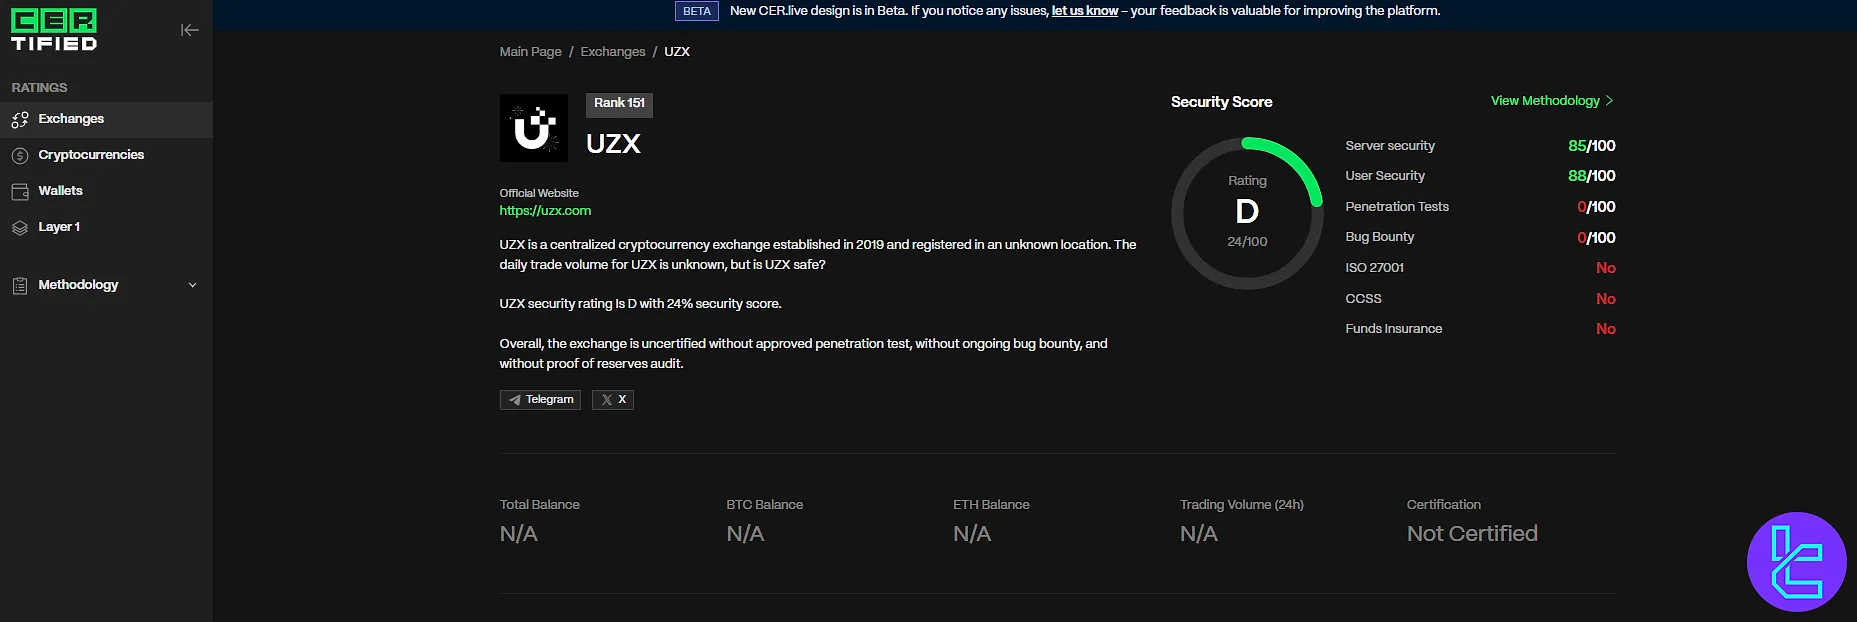Click the Rank 151 badge

point(619,104)
